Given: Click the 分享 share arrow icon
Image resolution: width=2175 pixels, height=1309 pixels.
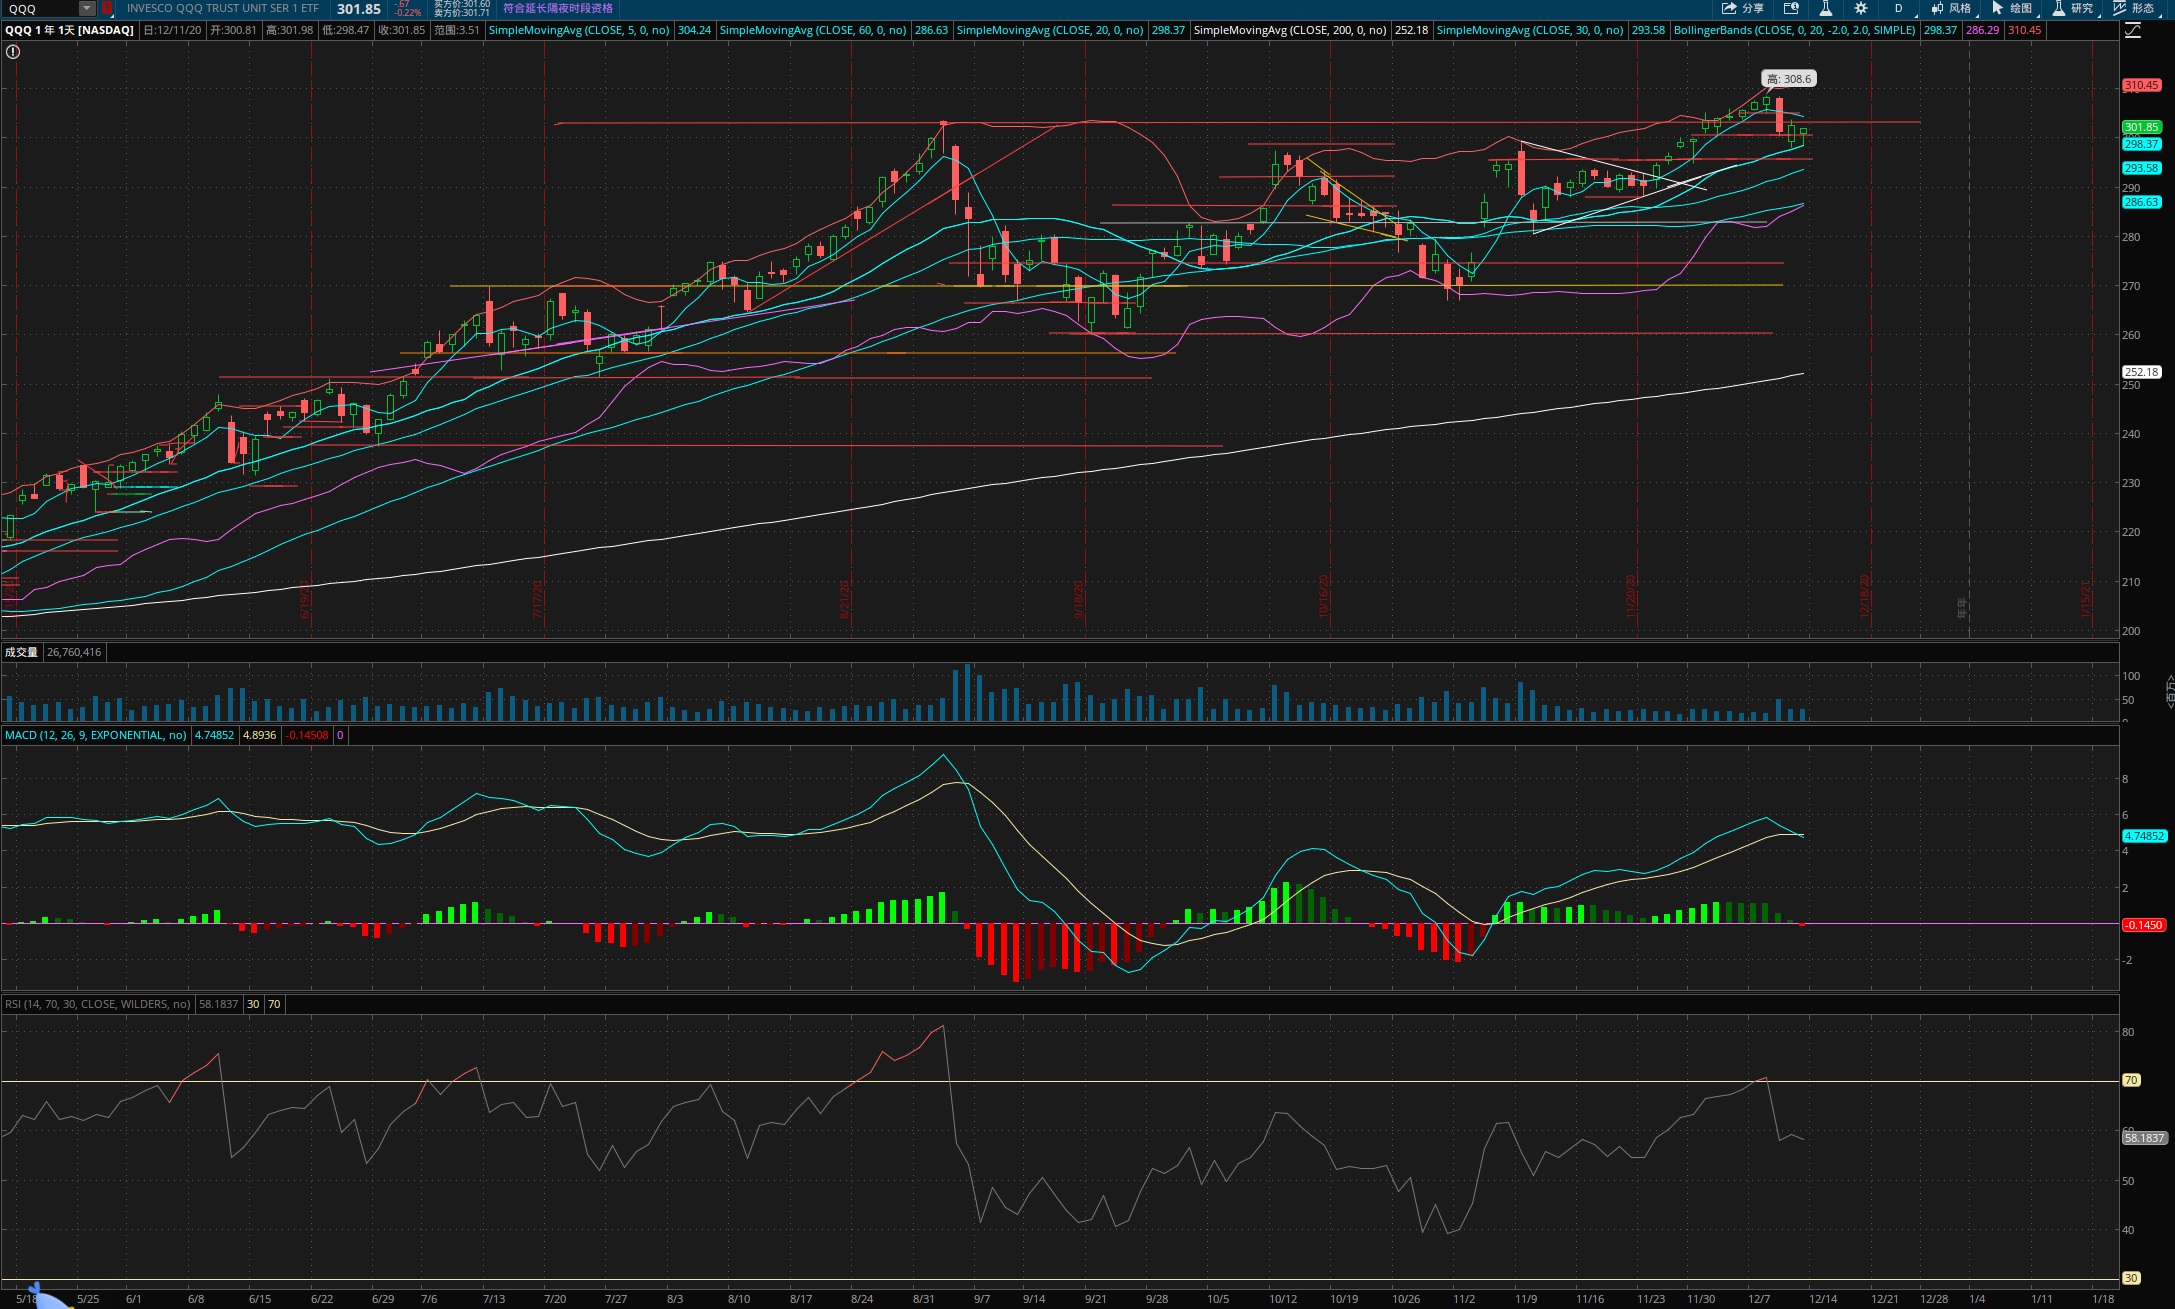Looking at the screenshot, I should 1729,8.
